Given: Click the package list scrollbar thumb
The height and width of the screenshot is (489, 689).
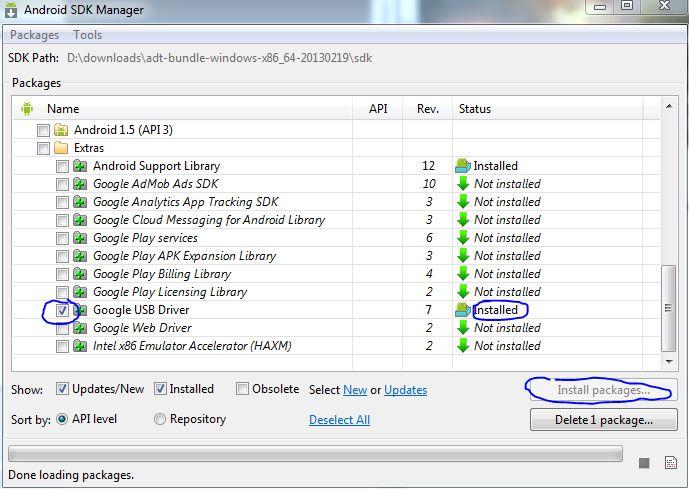Looking at the screenshot, I should point(669,308).
